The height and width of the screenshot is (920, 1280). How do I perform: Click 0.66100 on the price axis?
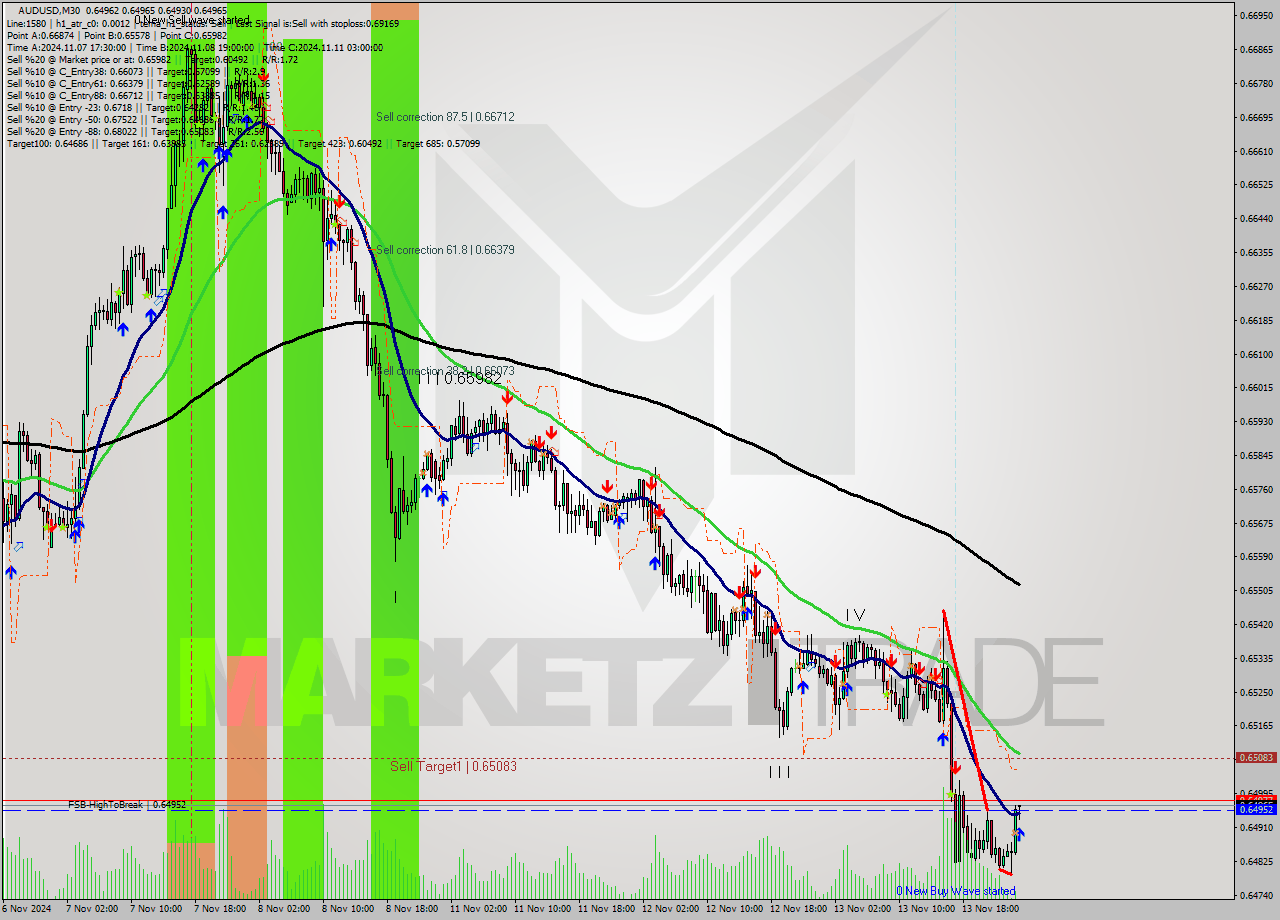(1257, 354)
